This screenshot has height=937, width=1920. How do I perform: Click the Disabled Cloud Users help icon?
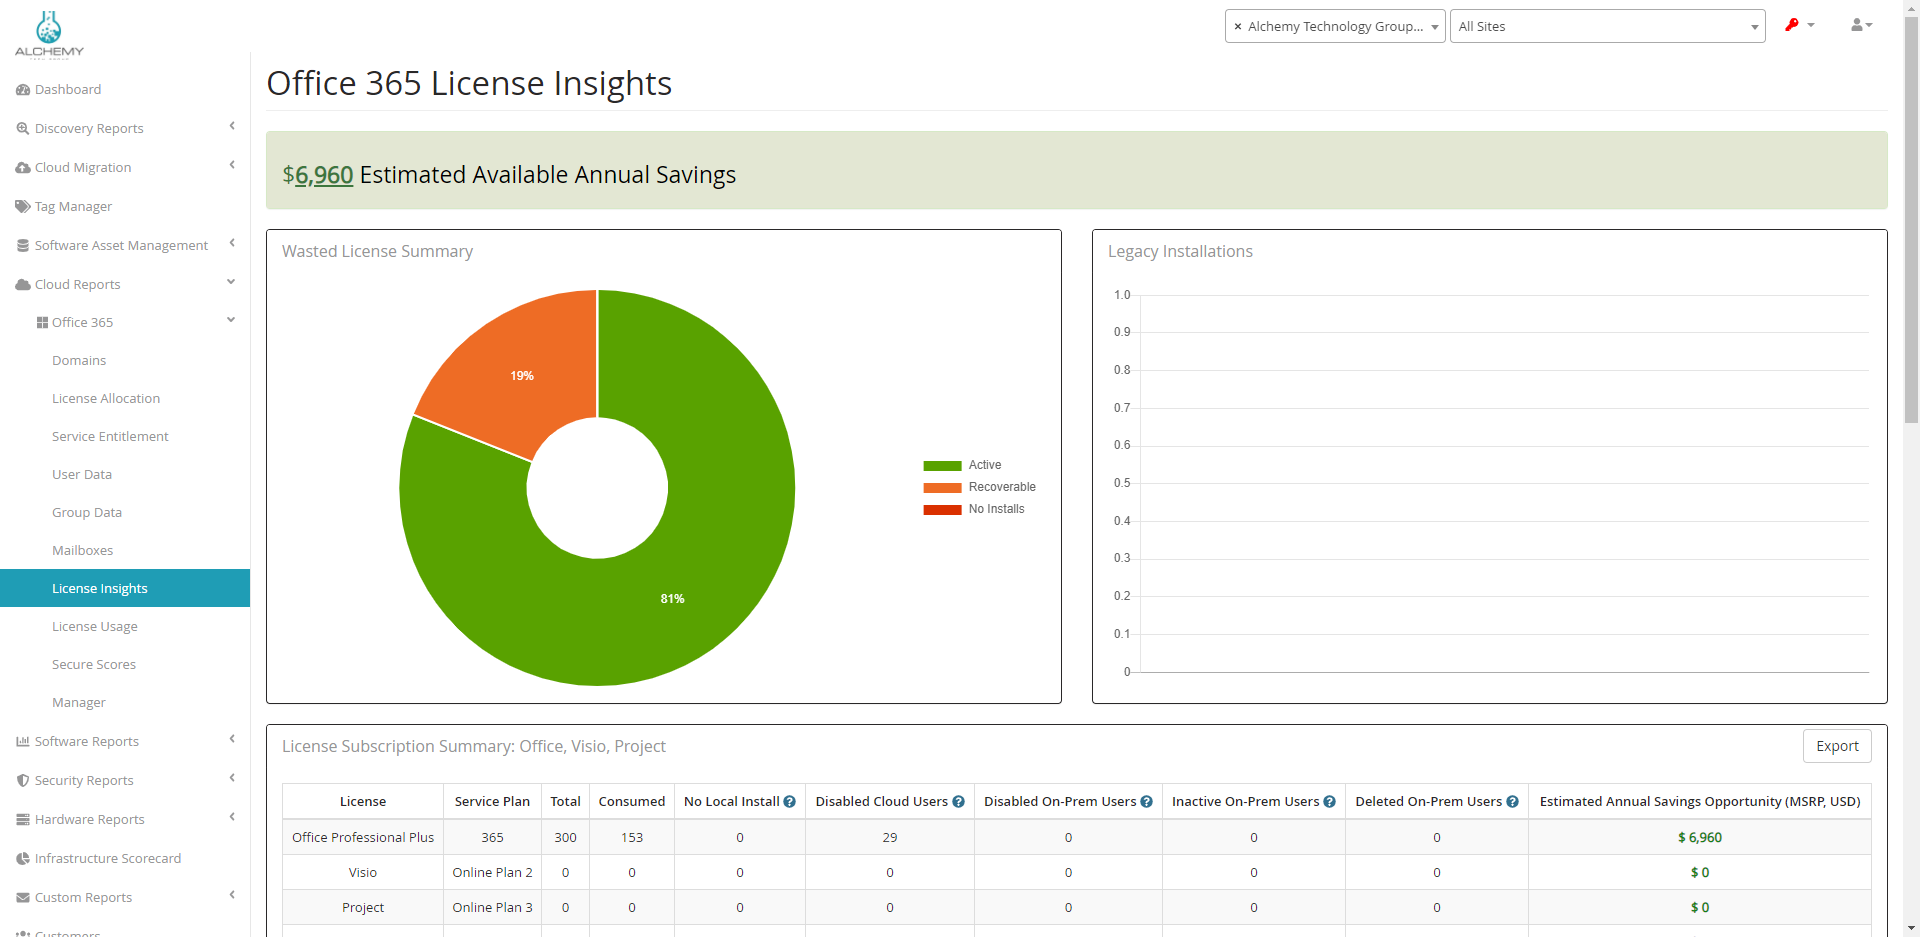tap(958, 802)
